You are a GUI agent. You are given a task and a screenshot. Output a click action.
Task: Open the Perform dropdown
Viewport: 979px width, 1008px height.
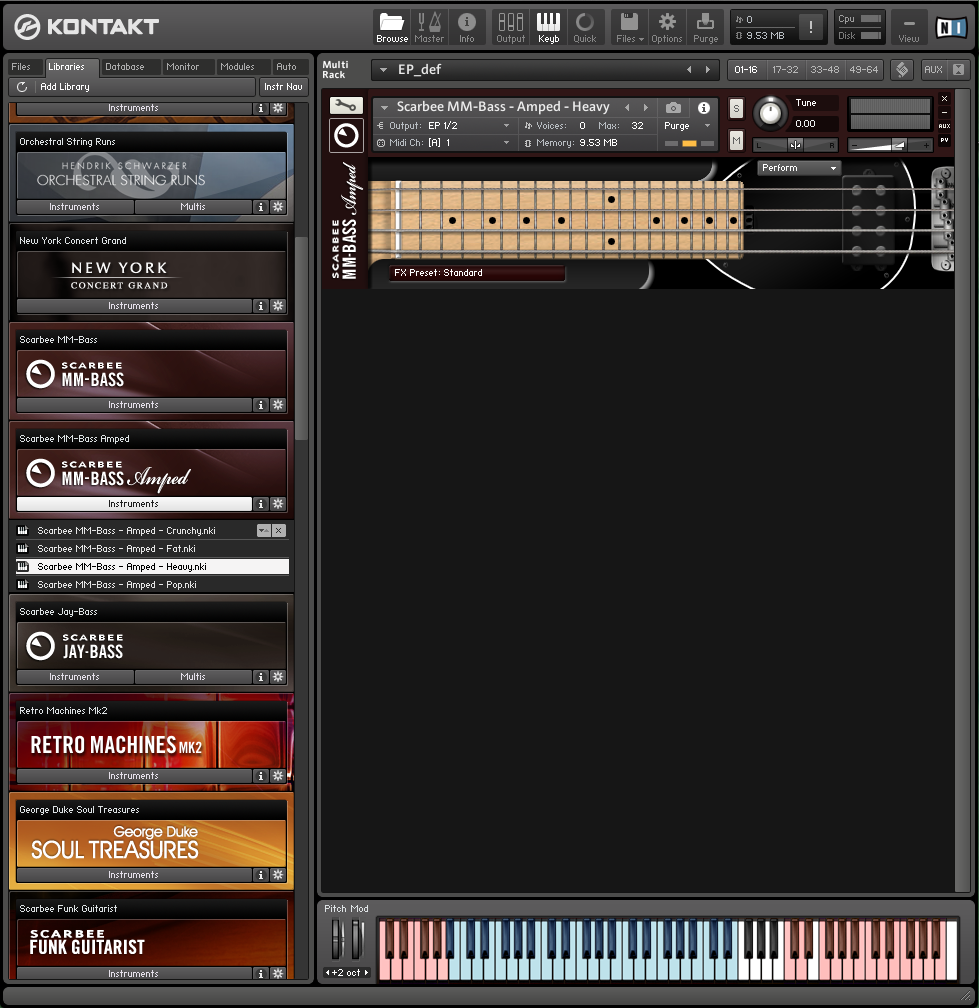pyautogui.click(x=799, y=168)
